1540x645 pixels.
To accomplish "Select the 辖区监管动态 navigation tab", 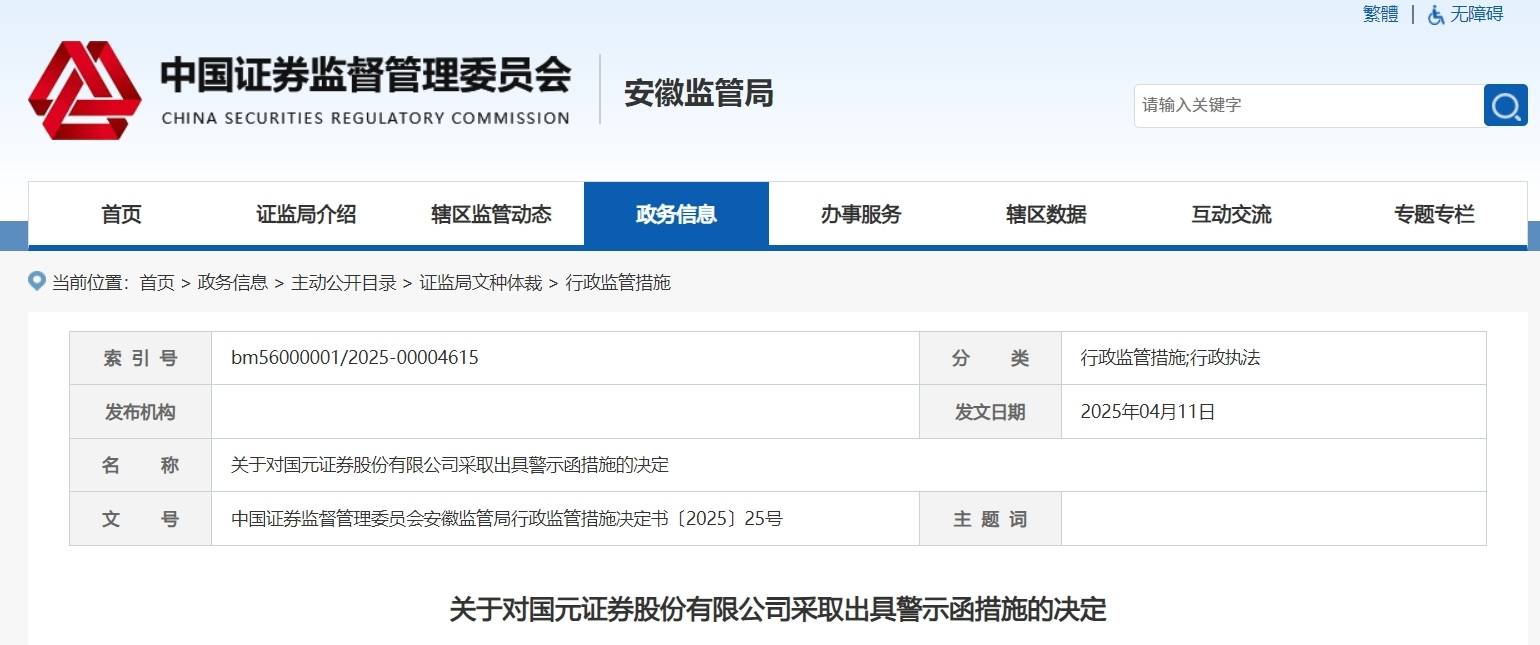I will point(491,214).
